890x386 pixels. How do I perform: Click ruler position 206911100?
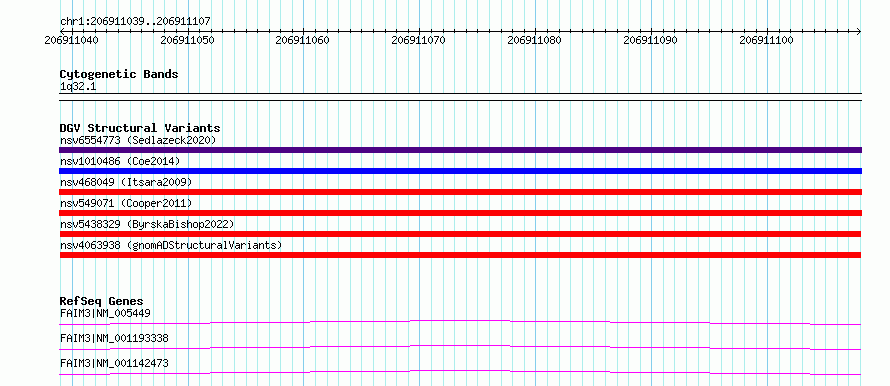(767, 40)
